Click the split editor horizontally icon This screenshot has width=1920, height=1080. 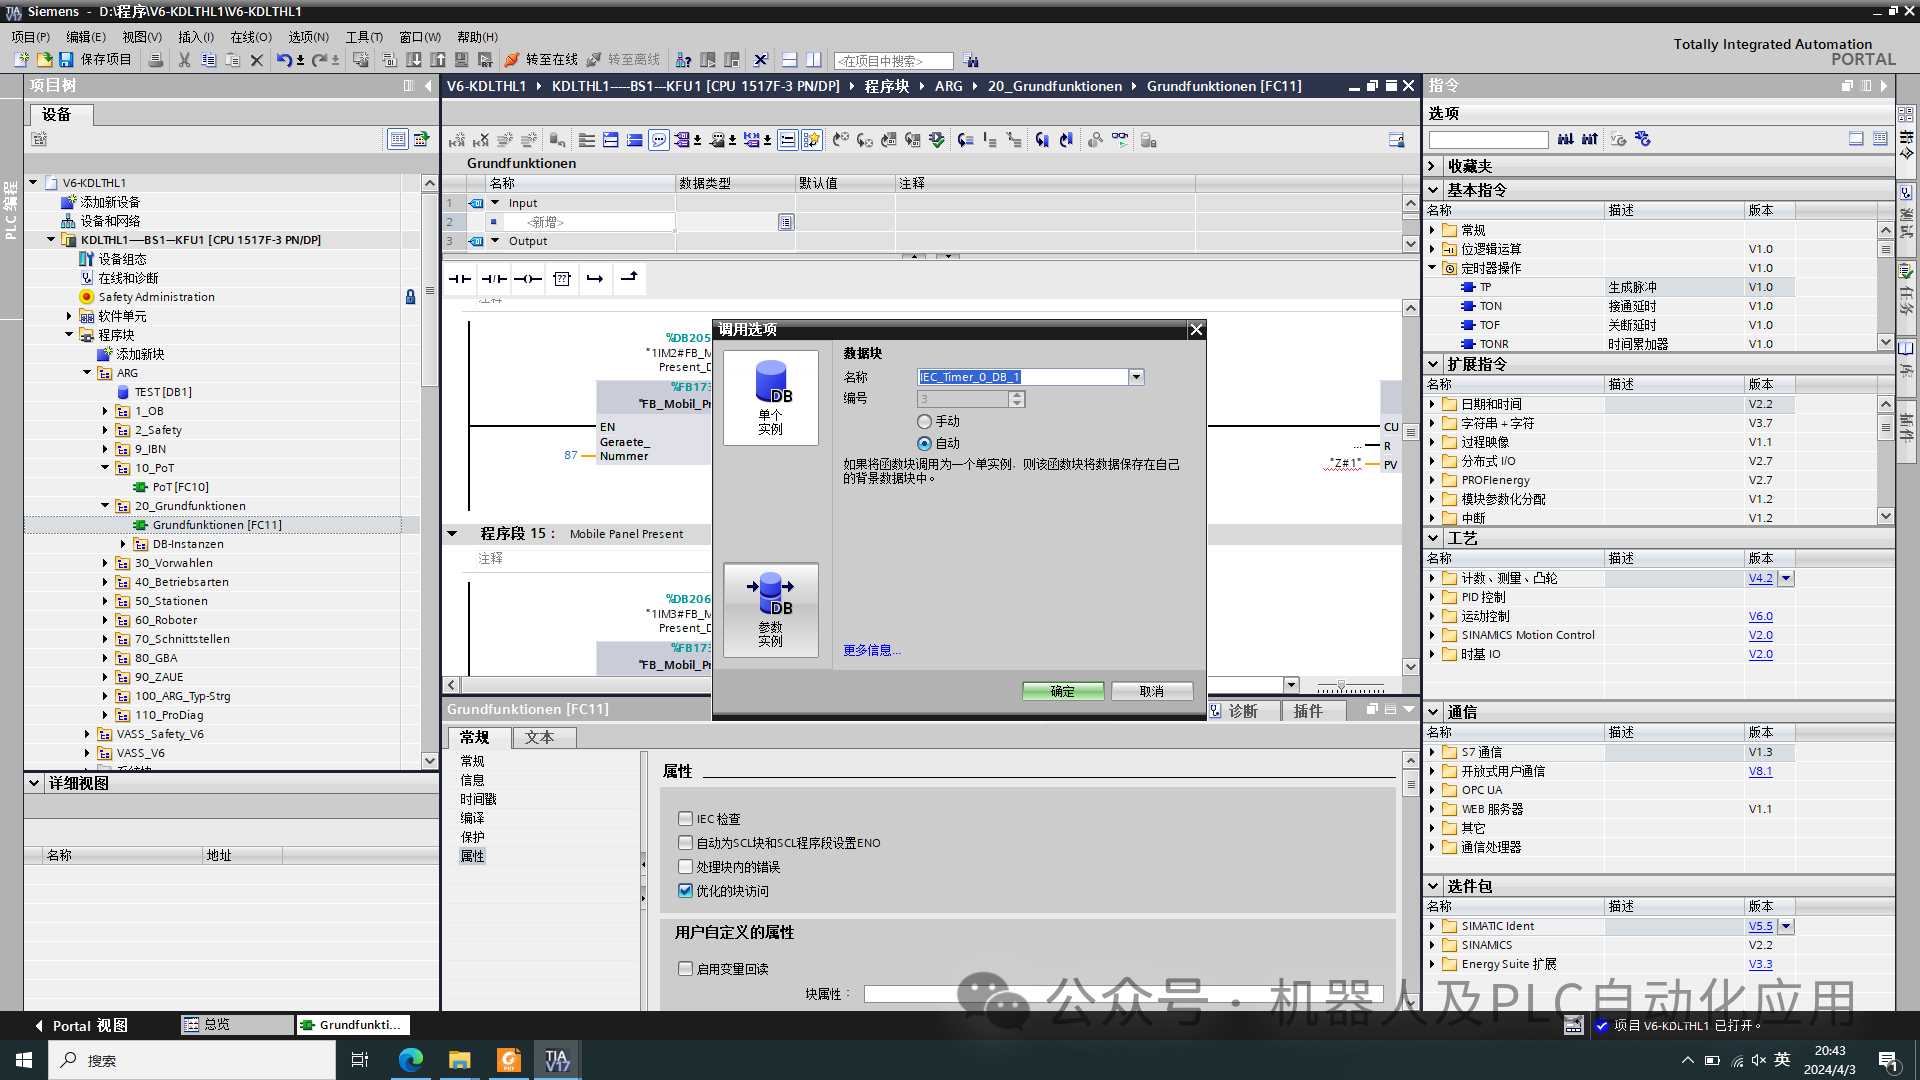789,60
